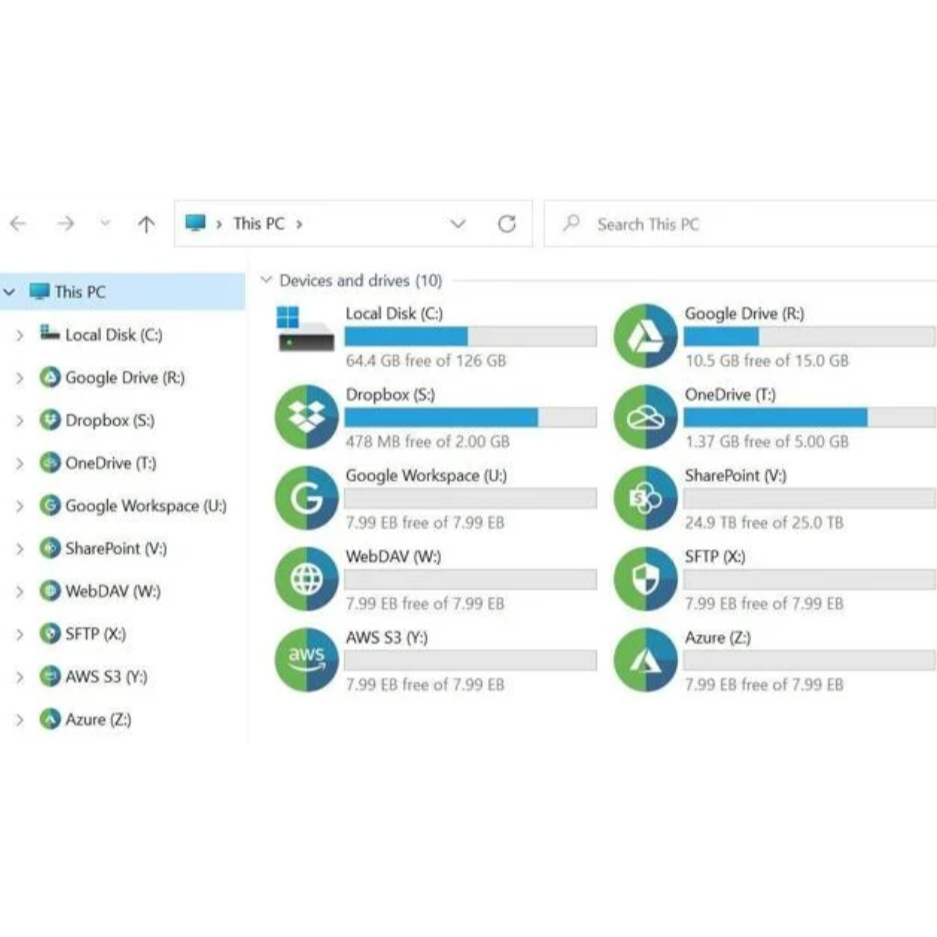This screenshot has width=937, height=937.
Task: Click the small Google Drive icon in sidebar
Action: 50,377
